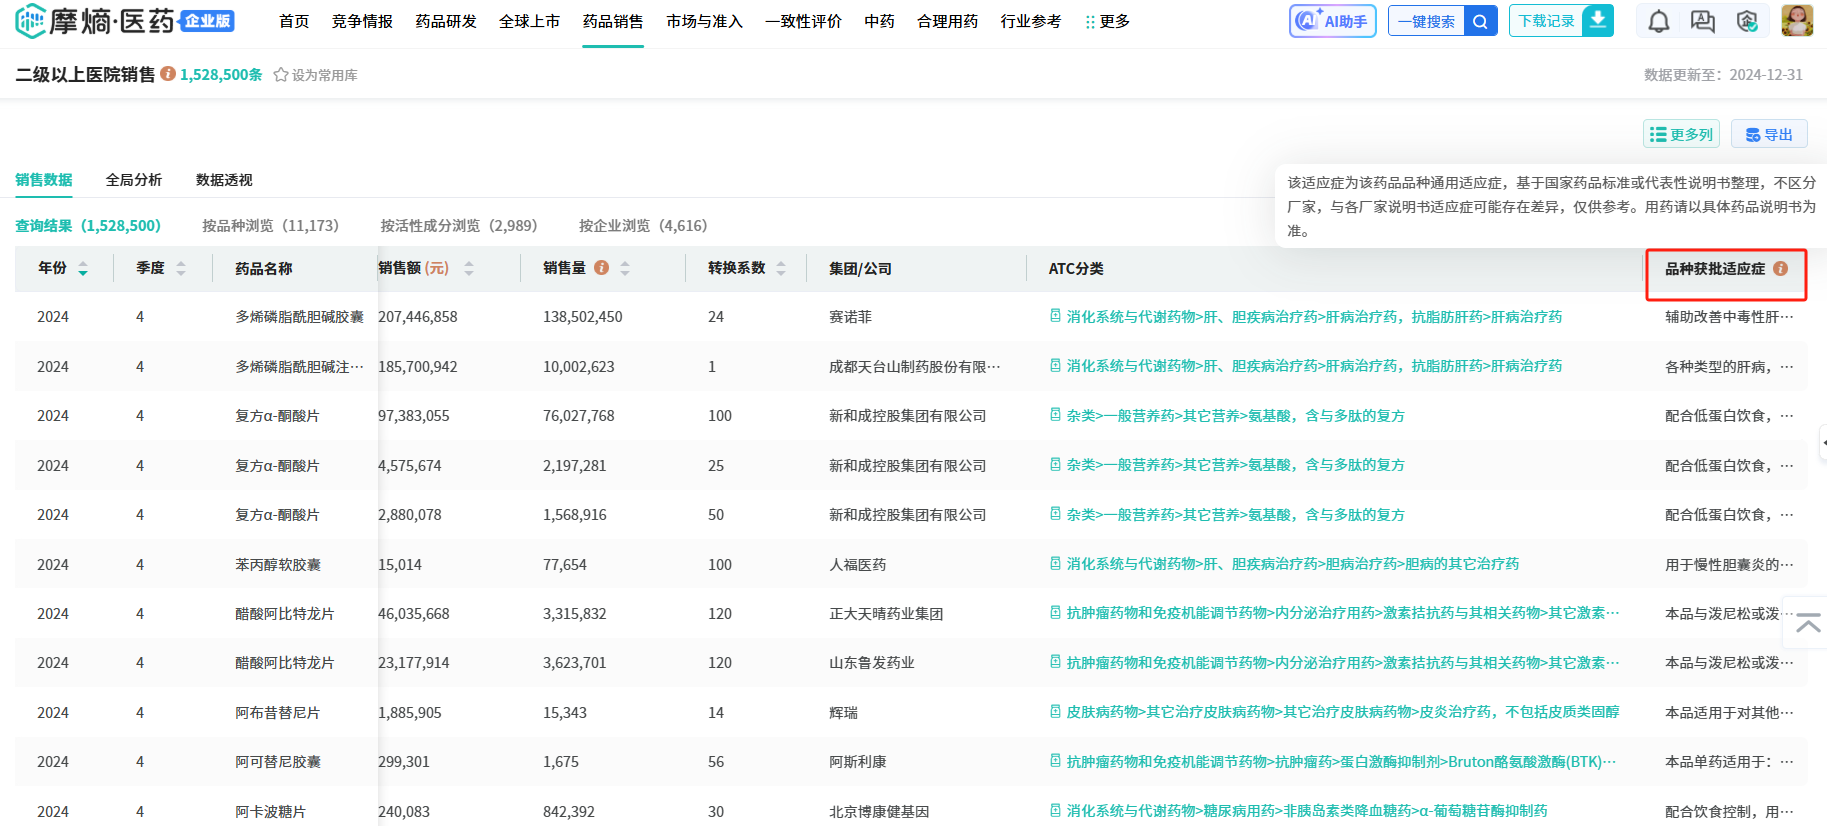Open the translation chat icon
The width and height of the screenshot is (1827, 826).
coord(1702,21)
